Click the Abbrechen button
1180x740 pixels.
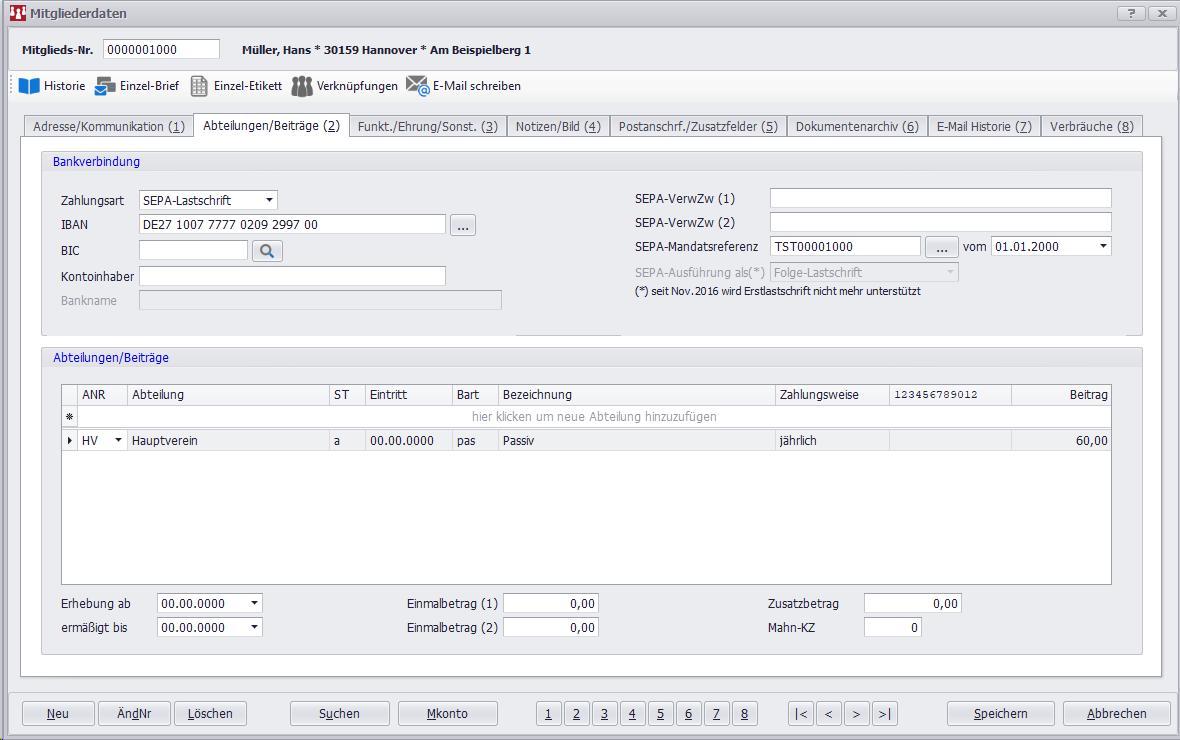point(1117,713)
